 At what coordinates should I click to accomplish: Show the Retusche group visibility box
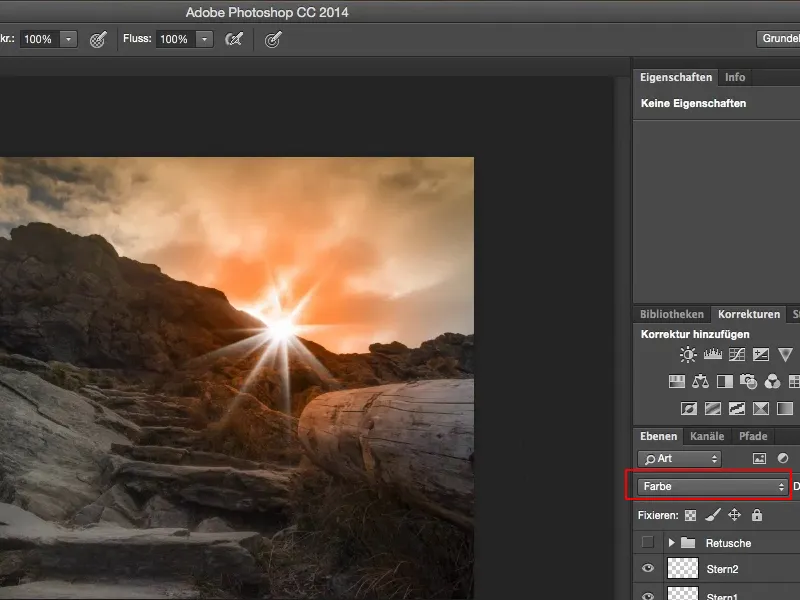648,543
